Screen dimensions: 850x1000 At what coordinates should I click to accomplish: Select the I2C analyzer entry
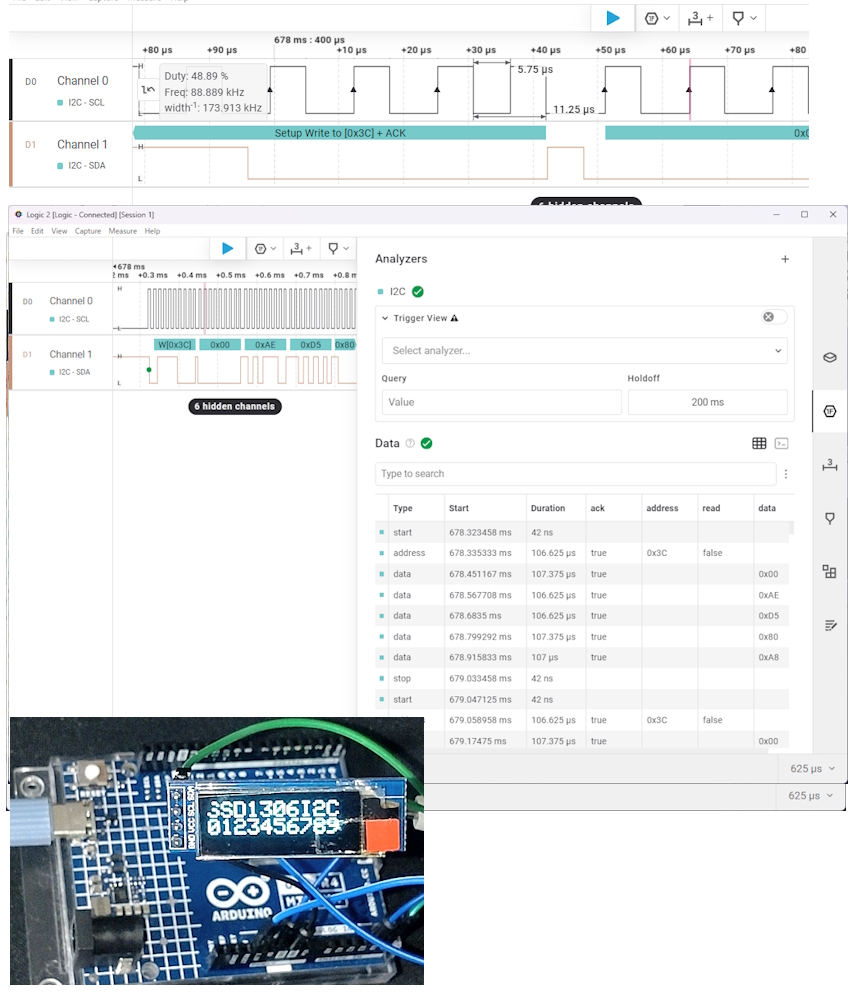[397, 291]
